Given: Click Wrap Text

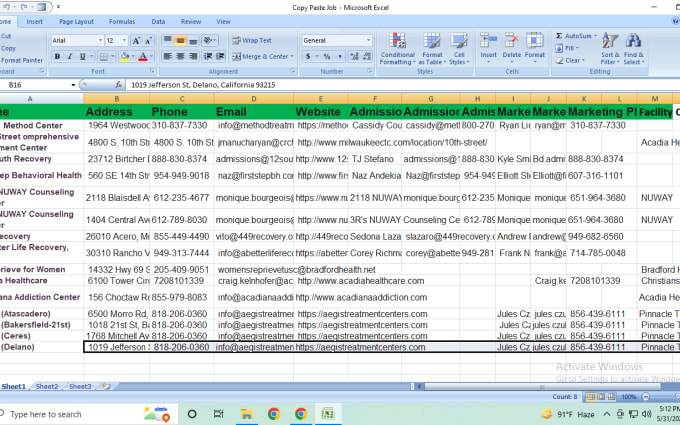Looking at the screenshot, I should [x=252, y=40].
